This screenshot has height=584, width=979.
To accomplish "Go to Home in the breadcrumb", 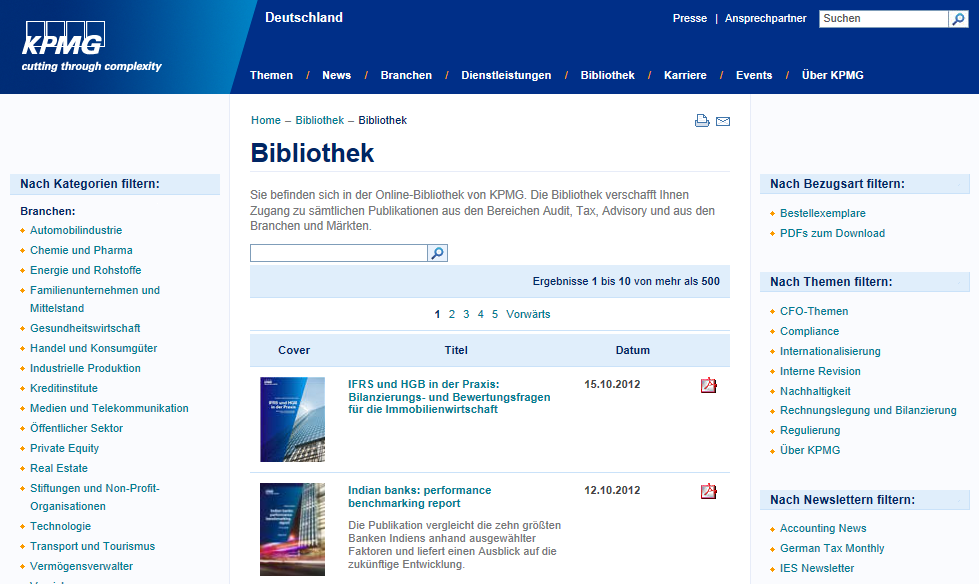I will (265, 121).
